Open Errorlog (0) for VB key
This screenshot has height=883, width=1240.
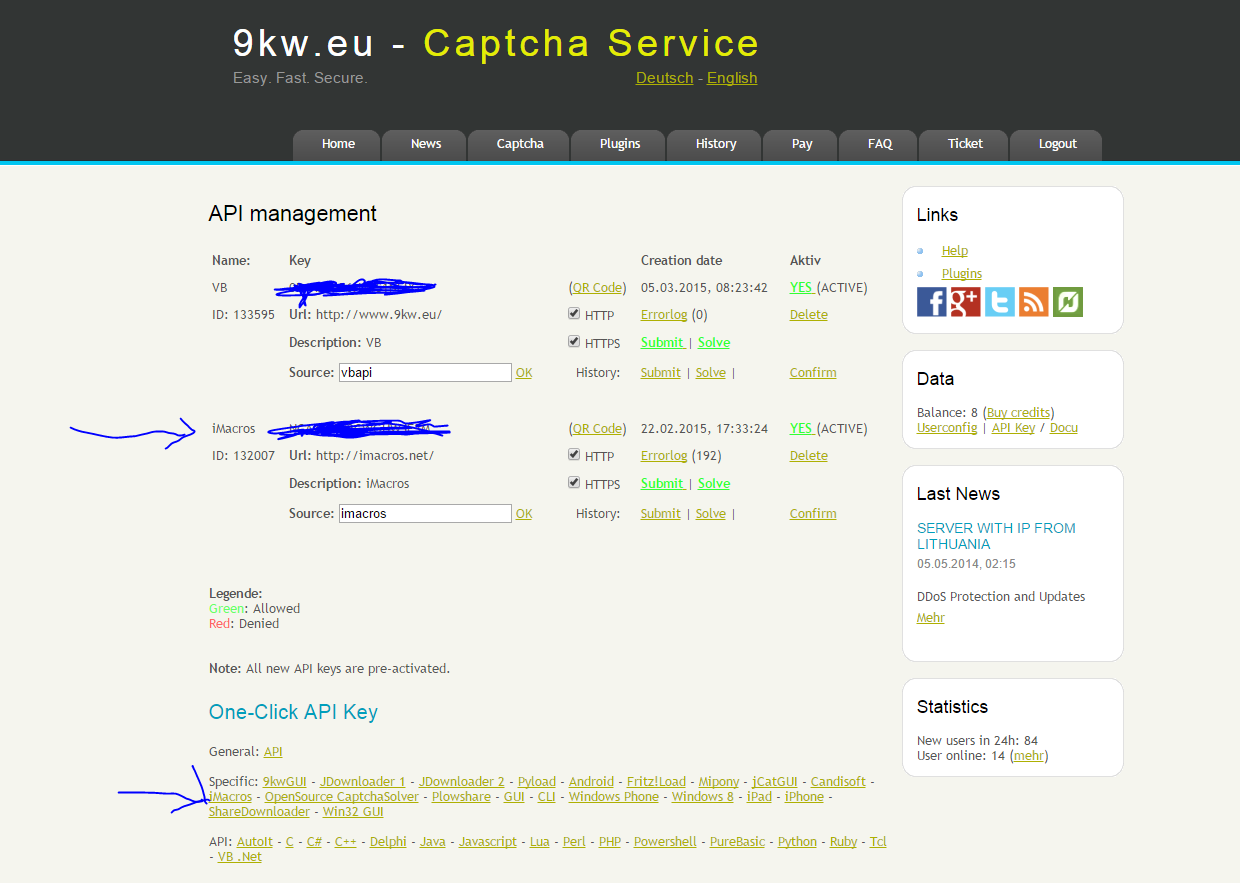pos(664,315)
